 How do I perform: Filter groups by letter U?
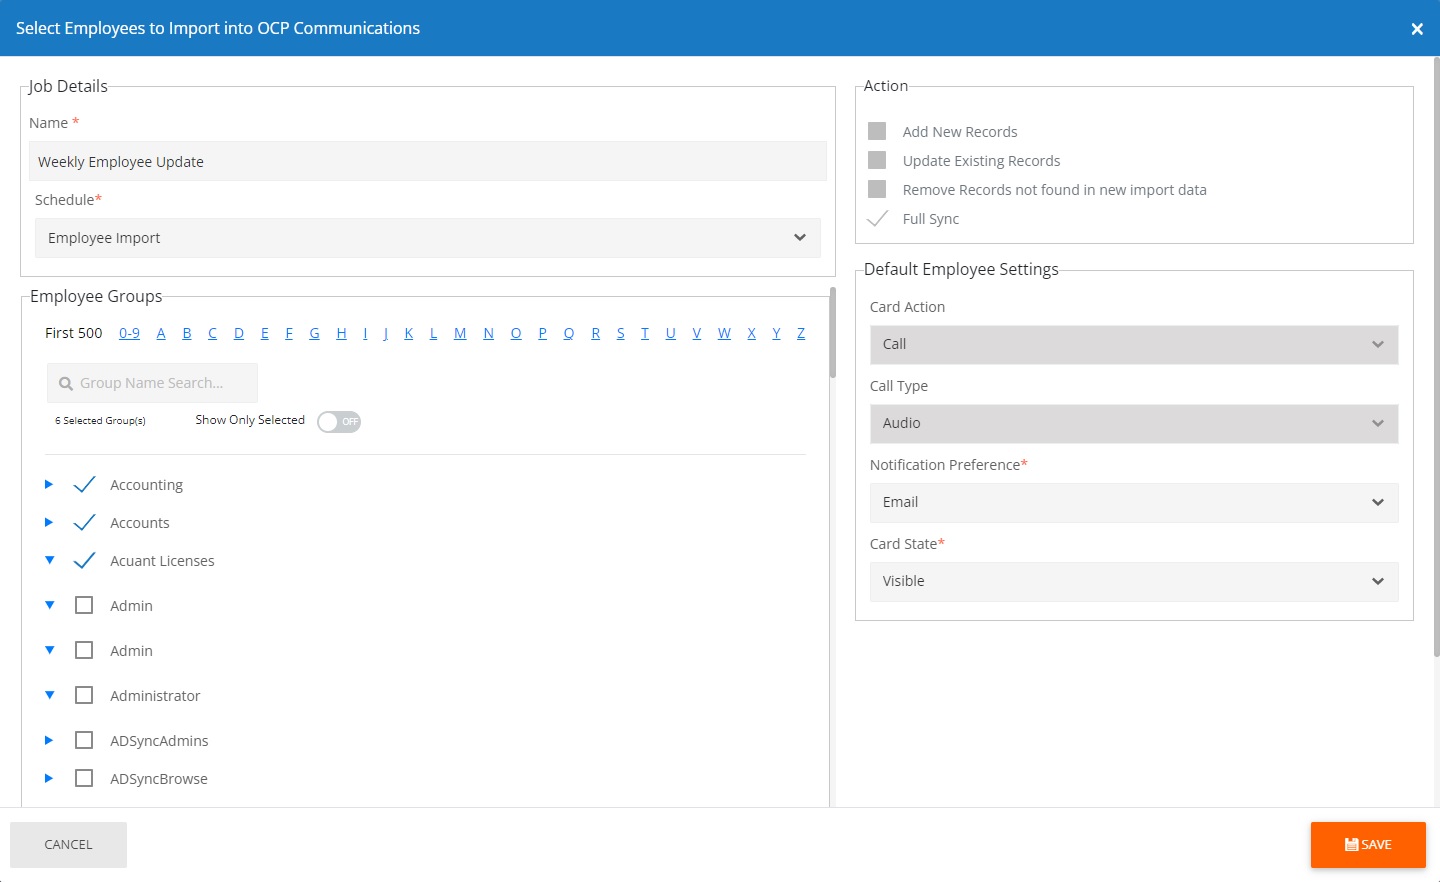tap(670, 333)
